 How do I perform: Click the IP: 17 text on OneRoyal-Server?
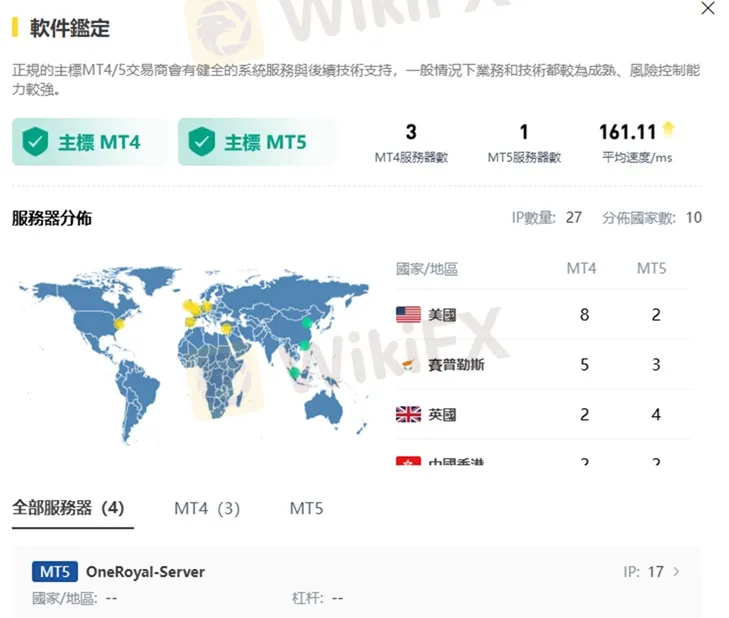pyautogui.click(x=643, y=571)
